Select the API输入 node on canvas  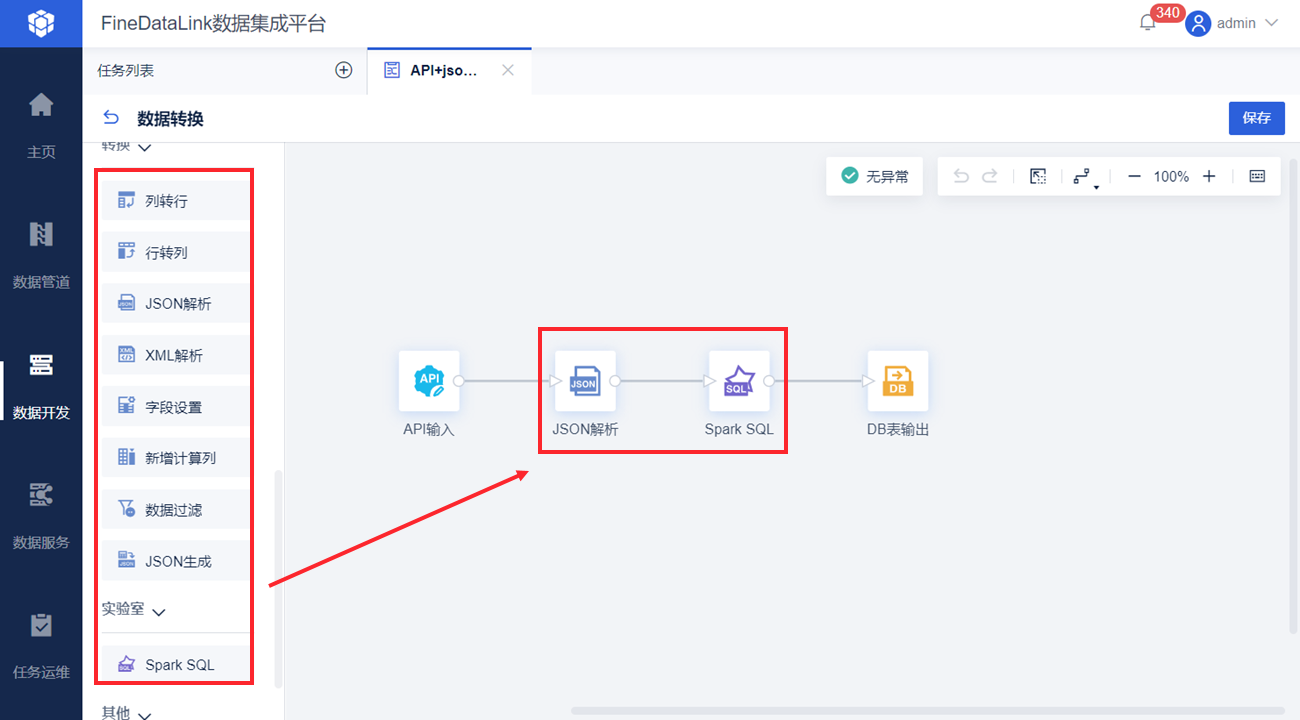[429, 381]
